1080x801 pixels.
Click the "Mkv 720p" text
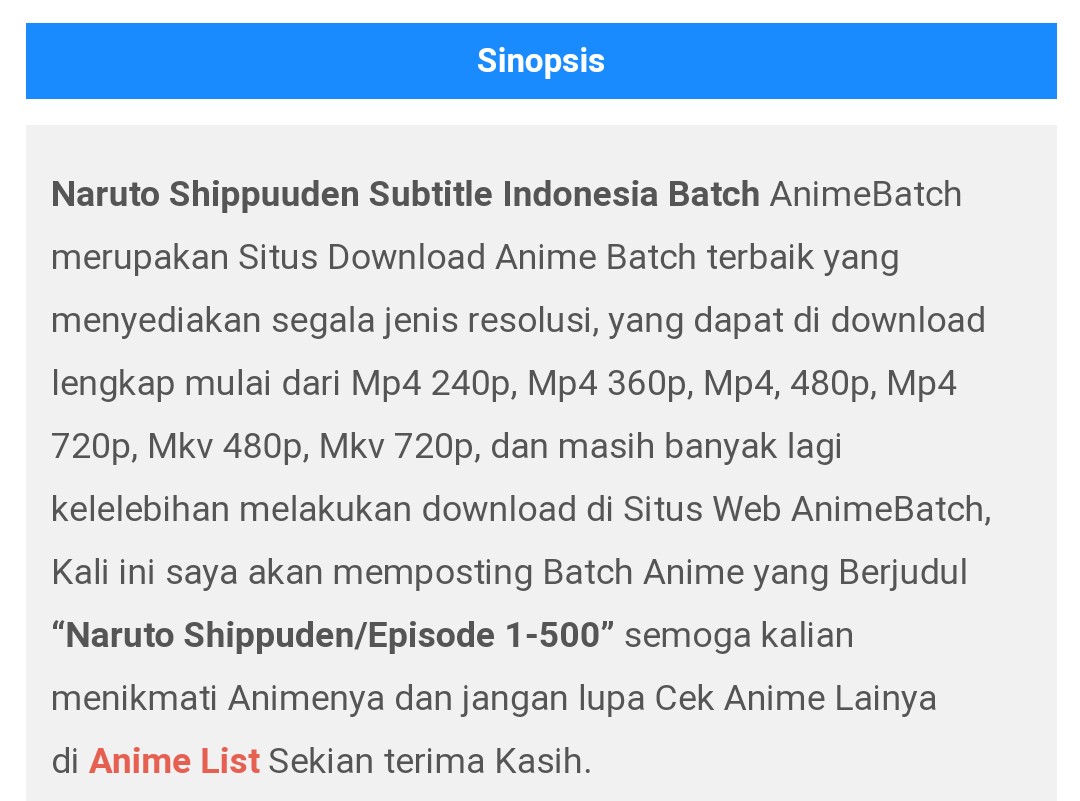[397, 447]
